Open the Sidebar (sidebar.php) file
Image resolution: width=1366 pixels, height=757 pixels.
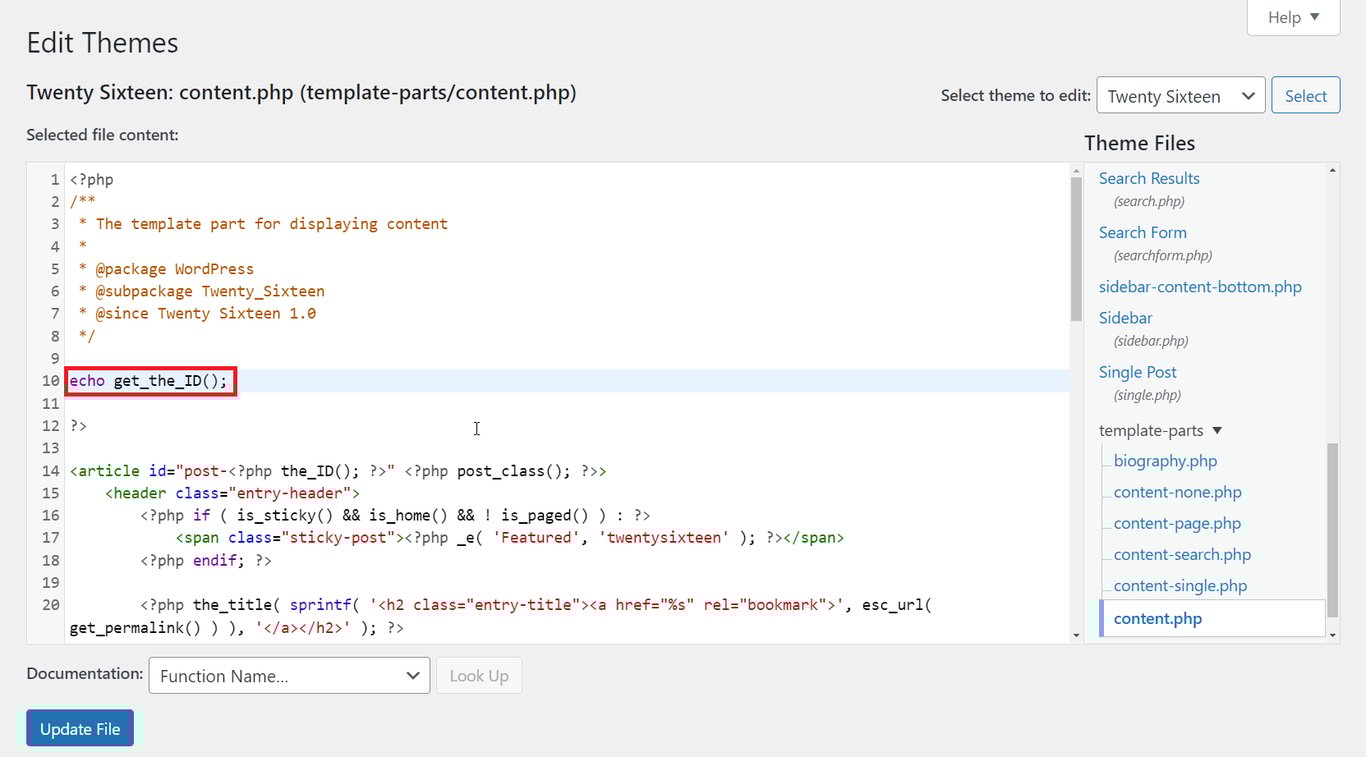point(1124,317)
